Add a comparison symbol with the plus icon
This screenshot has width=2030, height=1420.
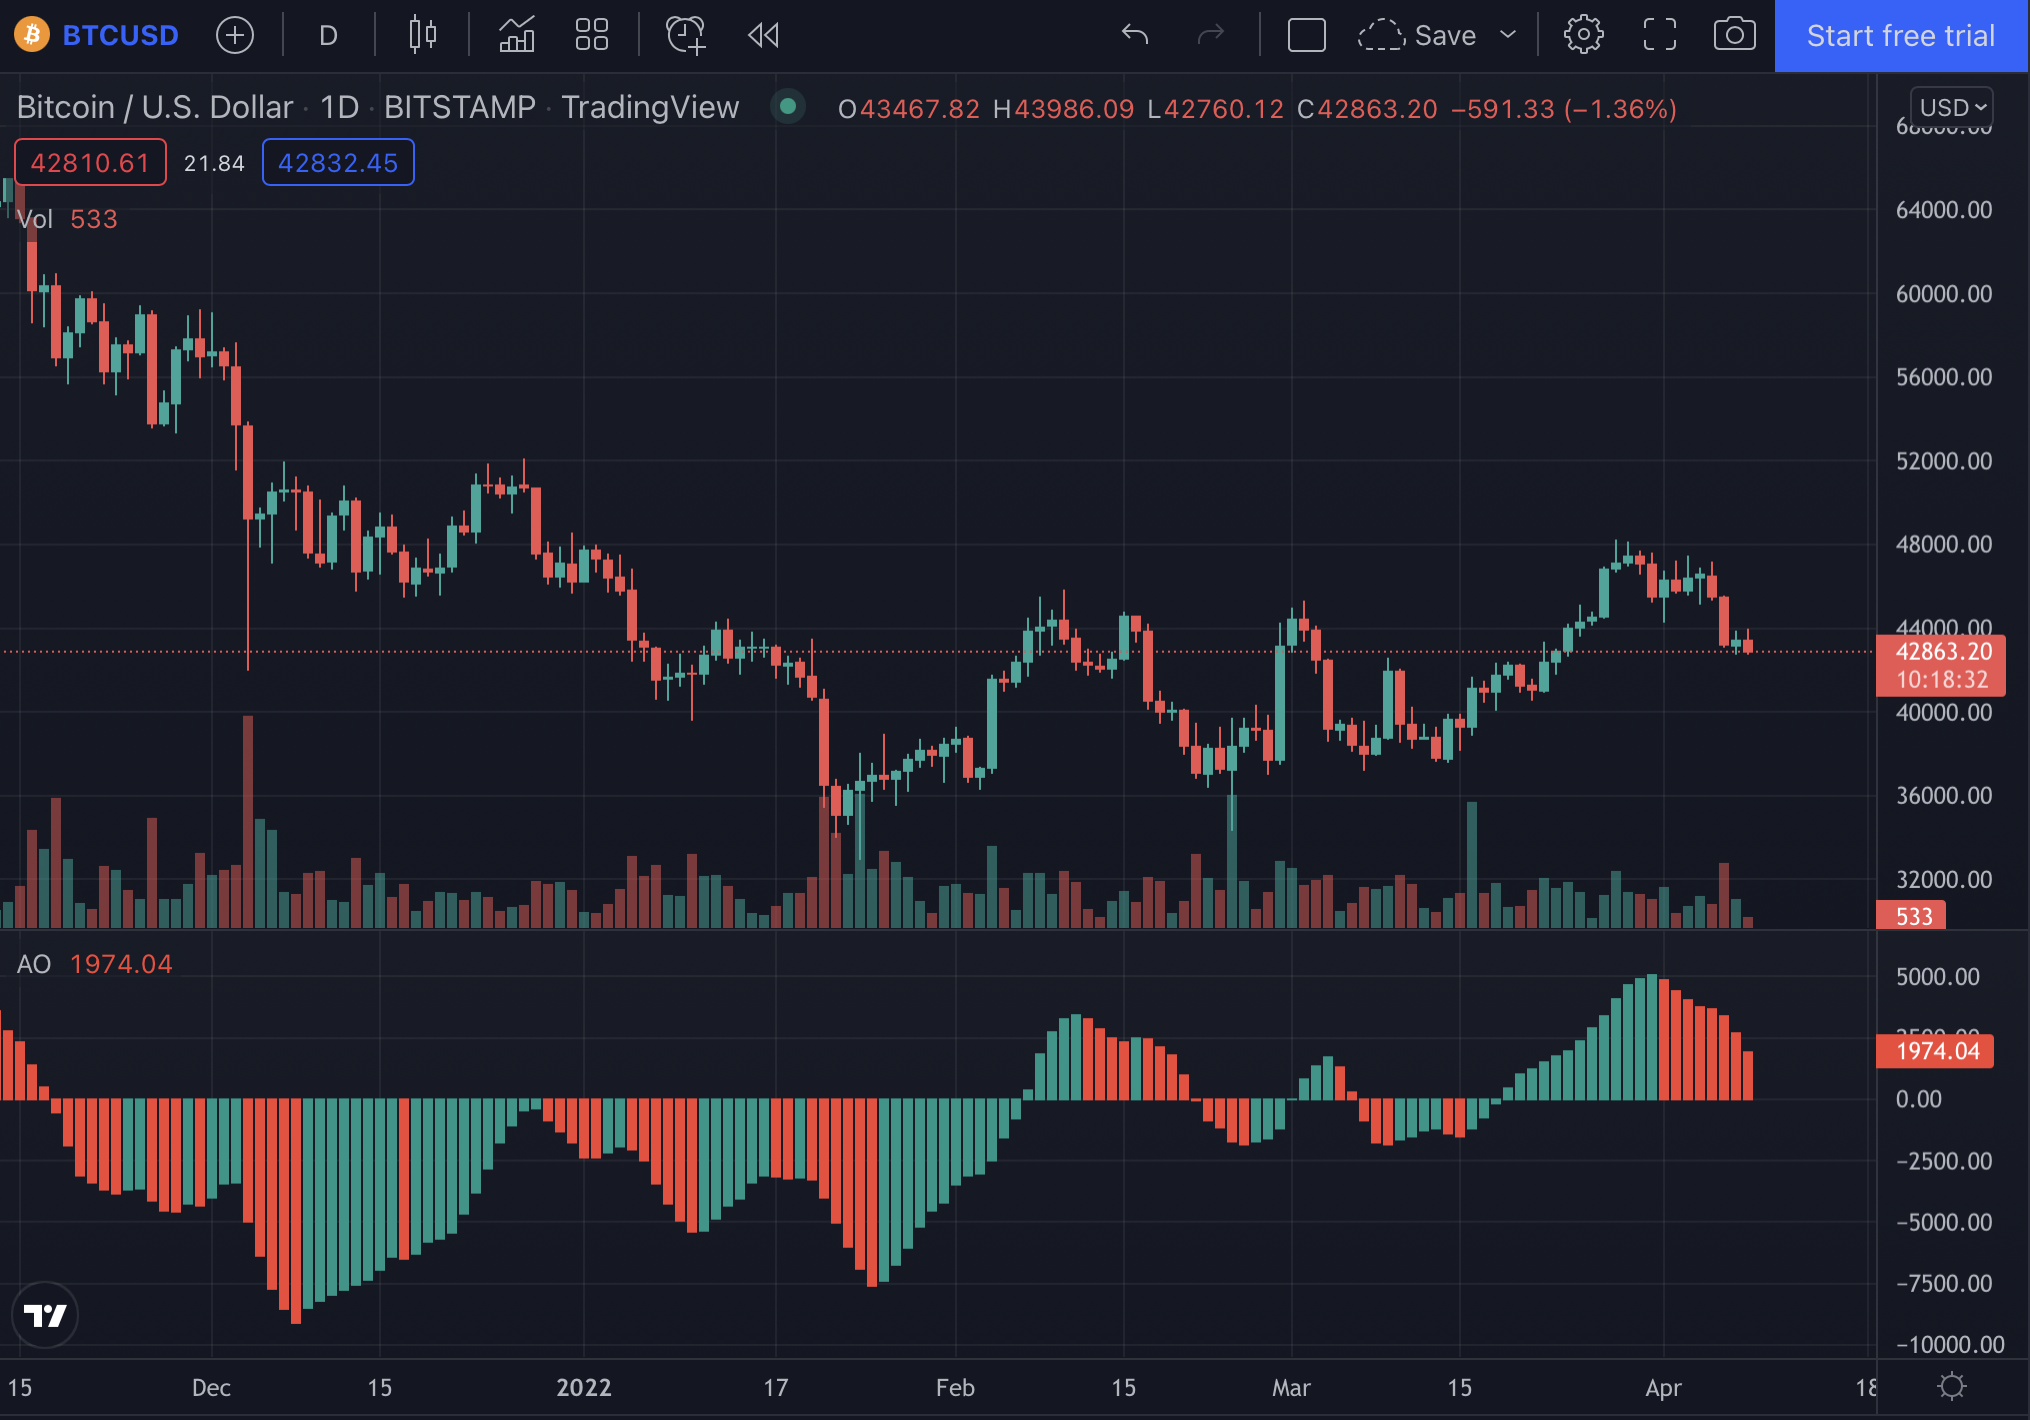235,35
